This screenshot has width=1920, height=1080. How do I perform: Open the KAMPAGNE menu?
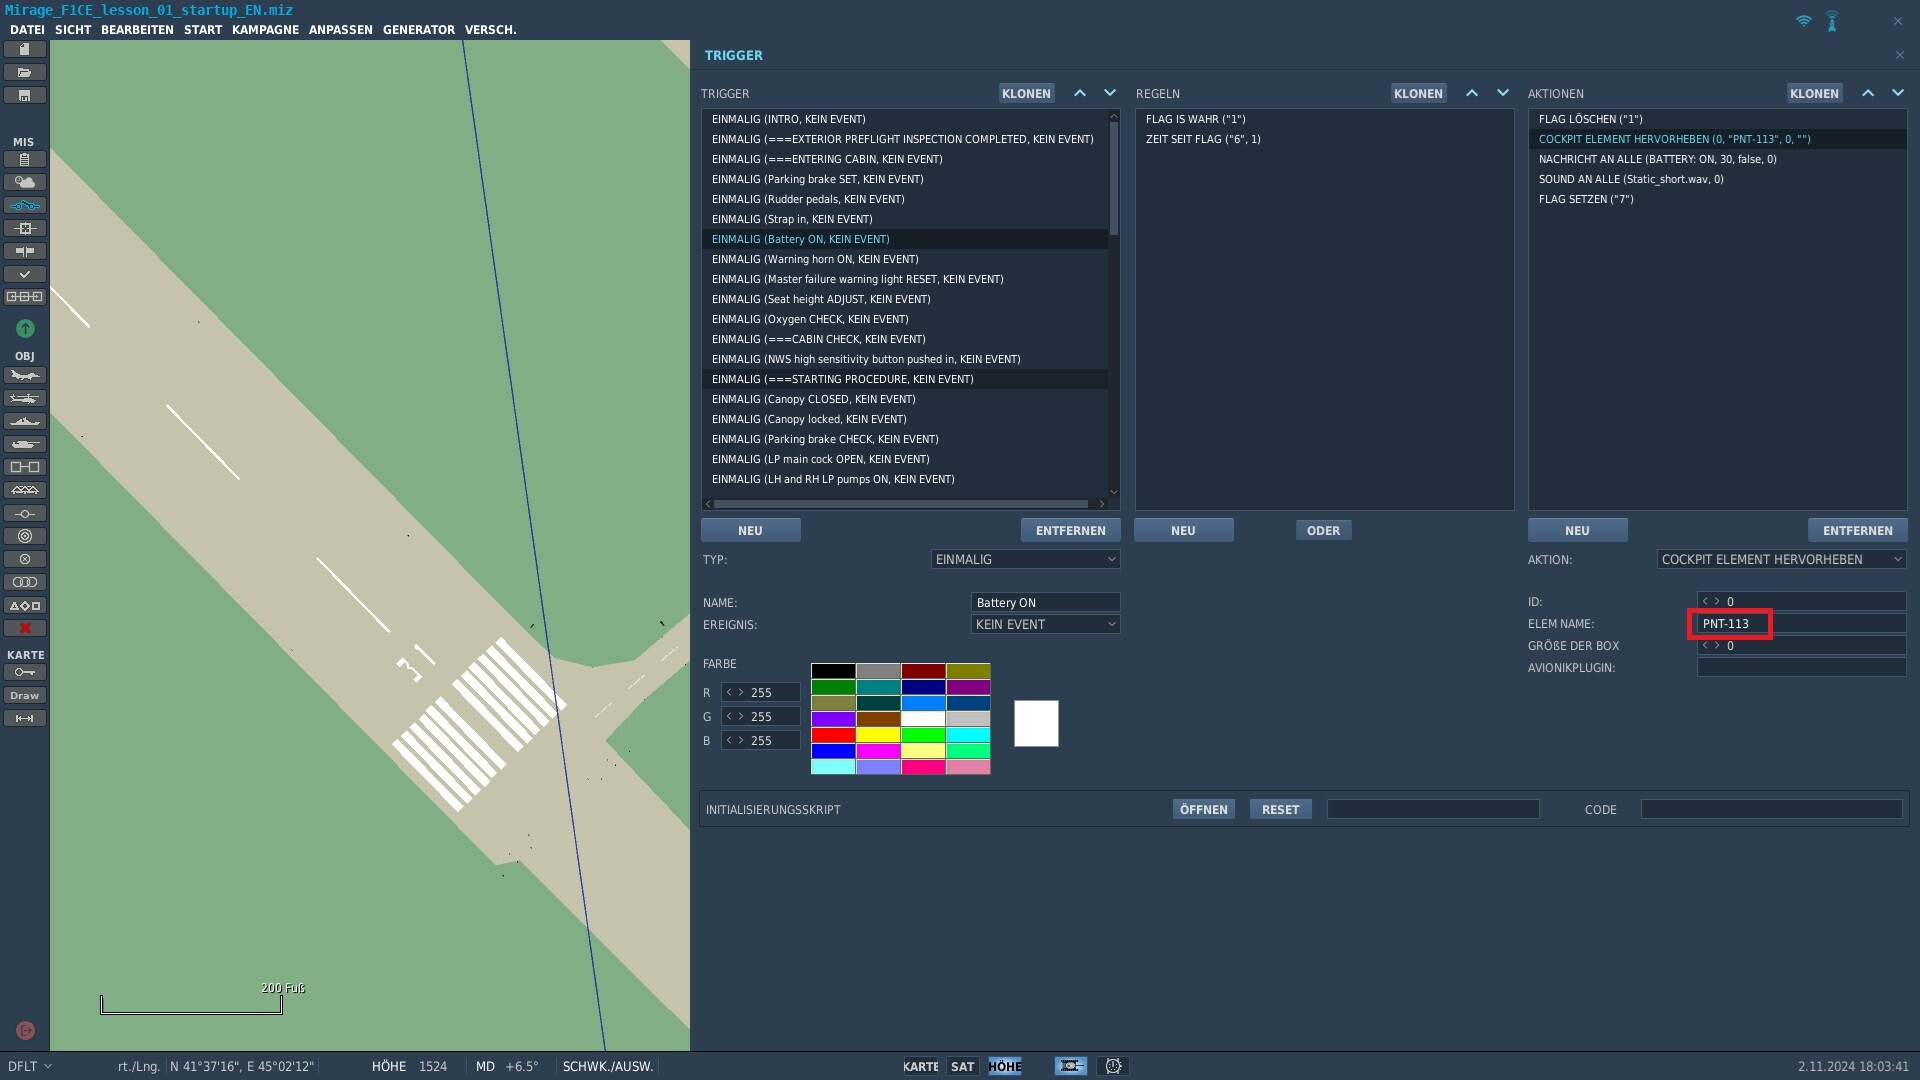(x=265, y=30)
